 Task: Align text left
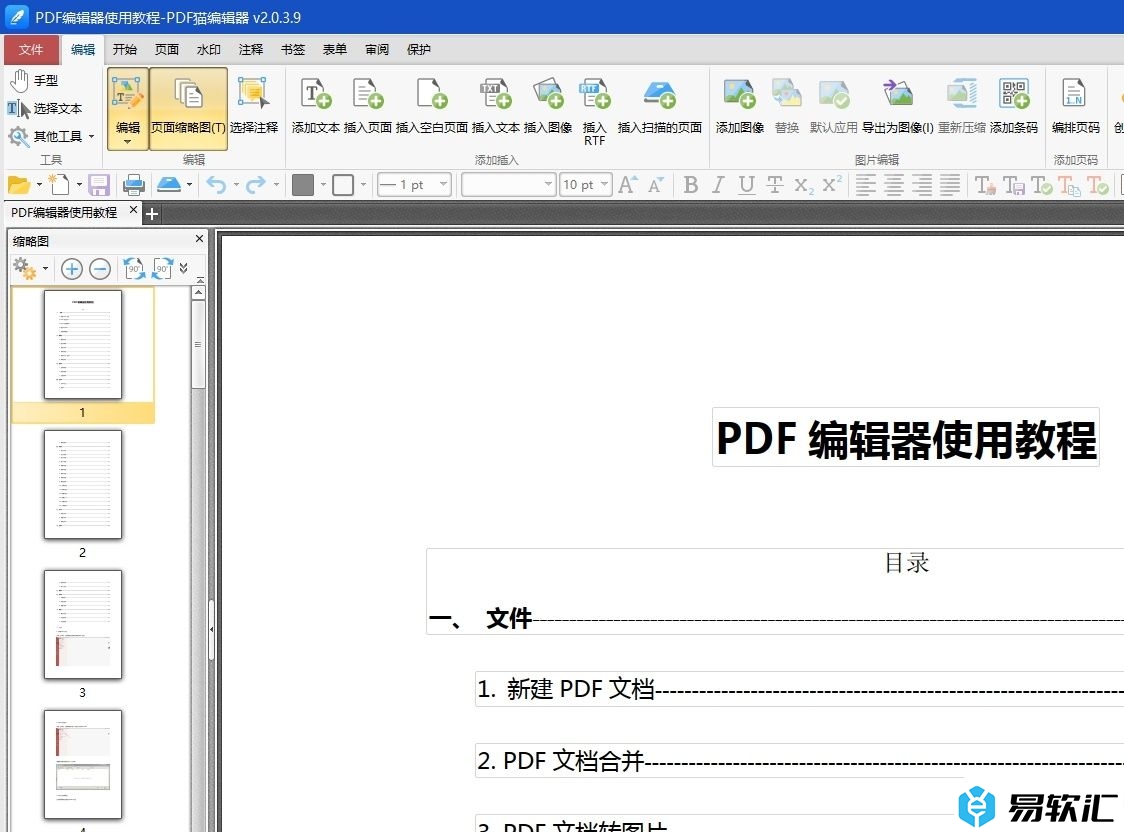coord(866,185)
